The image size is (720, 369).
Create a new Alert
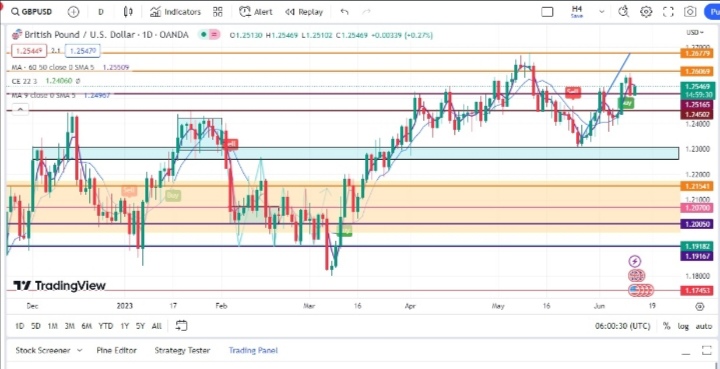click(256, 12)
